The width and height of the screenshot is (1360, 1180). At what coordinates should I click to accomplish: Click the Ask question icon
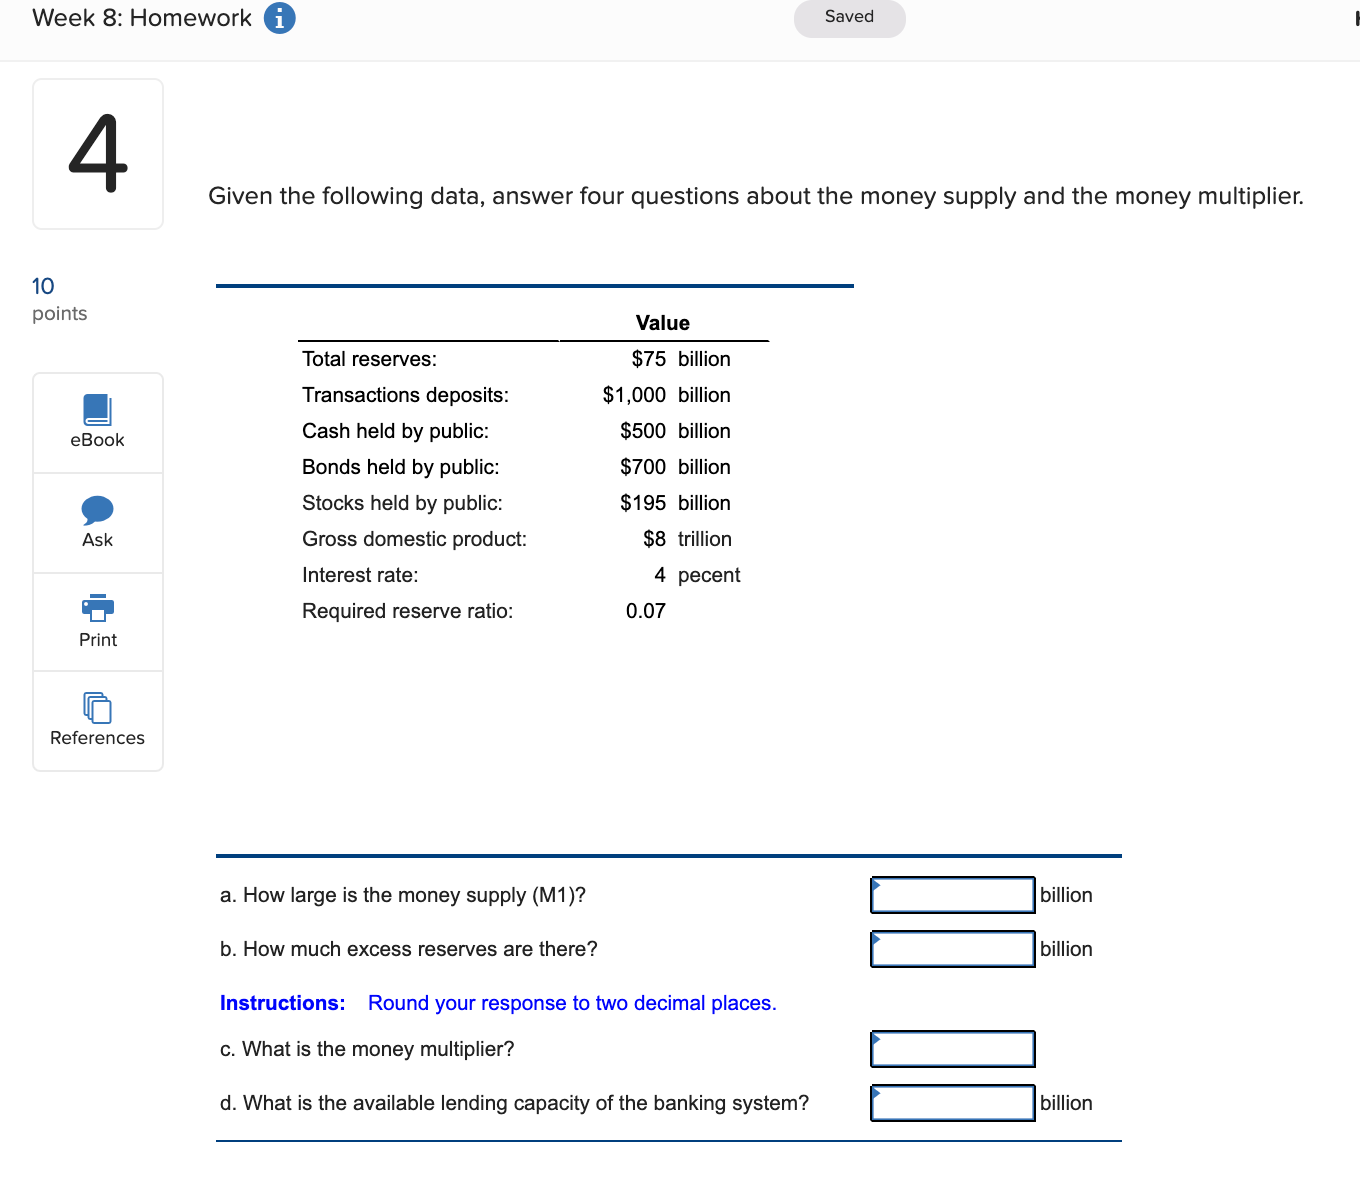click(x=97, y=510)
